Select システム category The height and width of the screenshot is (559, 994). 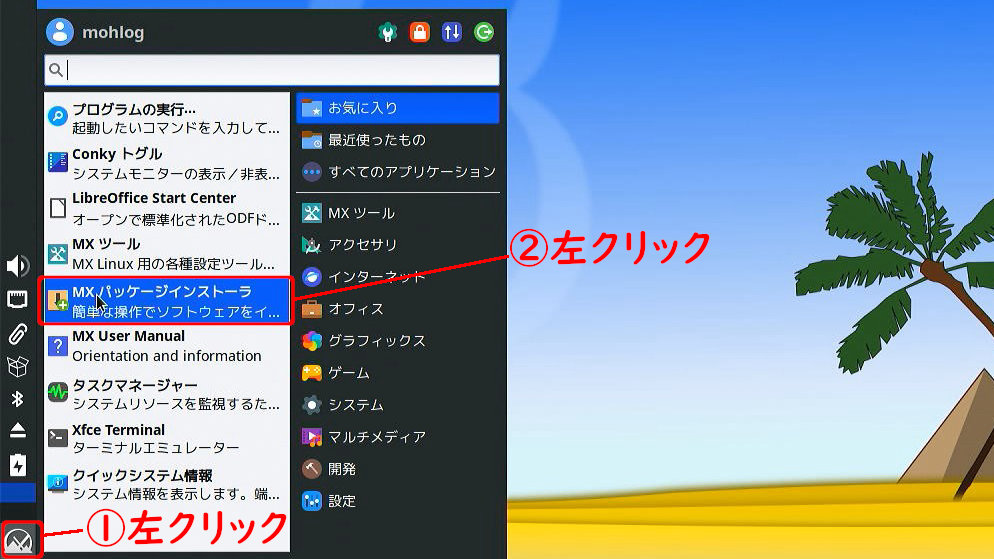(398, 404)
